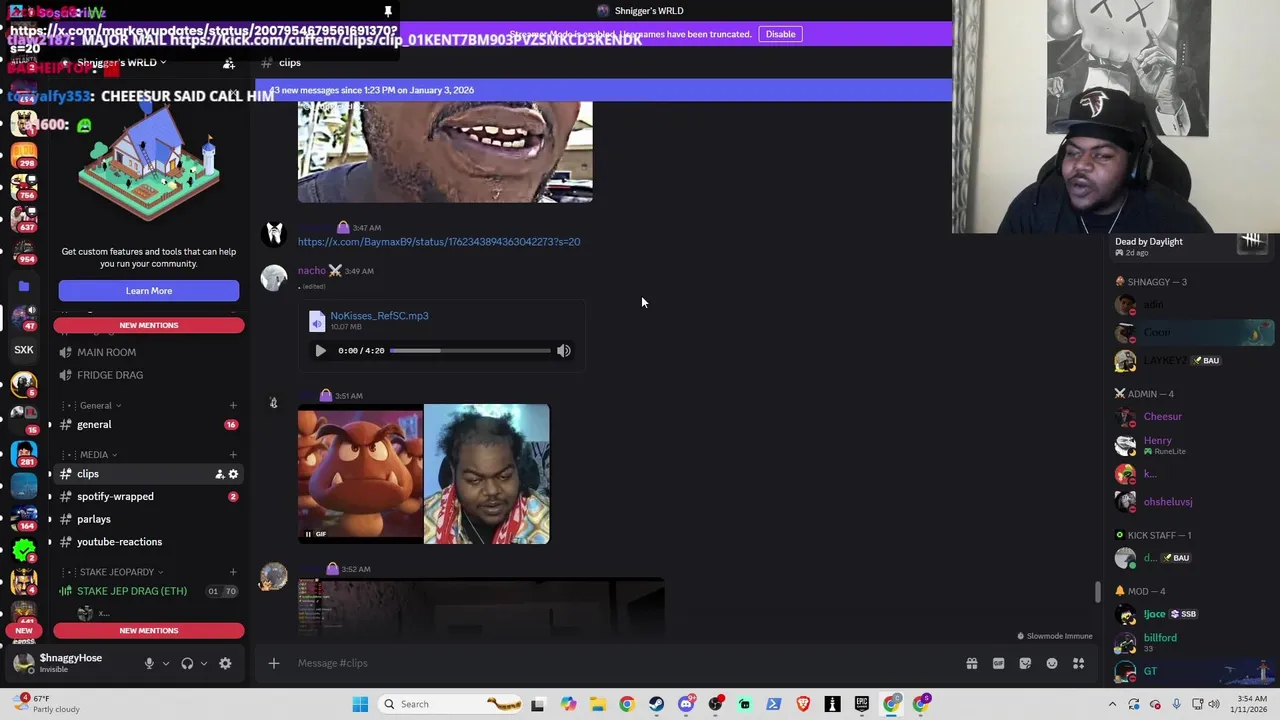Open the red-jacket man image thumbnail
The height and width of the screenshot is (720, 1280).
[x=486, y=474]
